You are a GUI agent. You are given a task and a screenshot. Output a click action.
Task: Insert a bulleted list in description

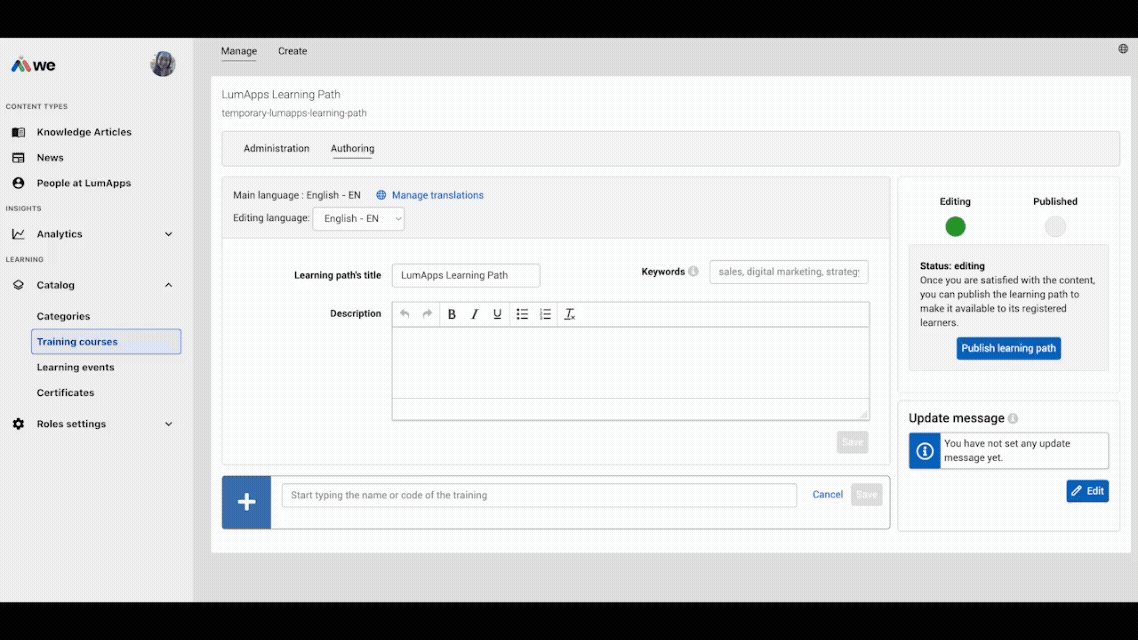(522, 314)
